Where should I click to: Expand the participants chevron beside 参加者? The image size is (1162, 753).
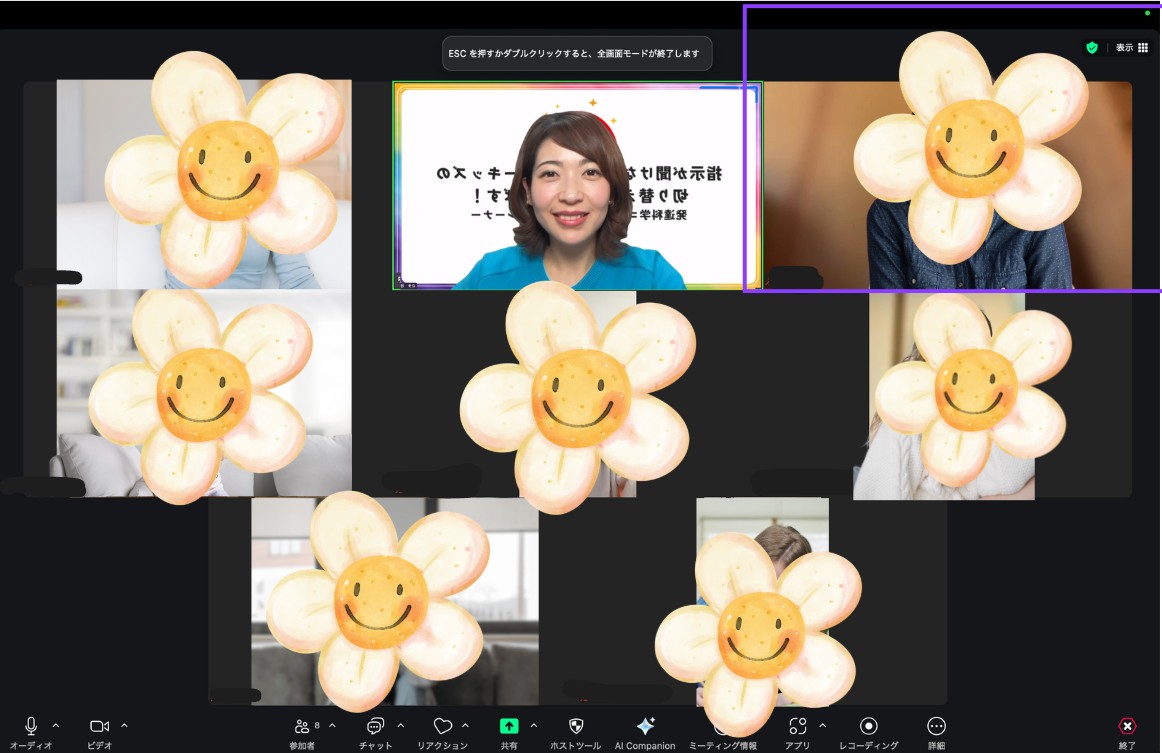[332, 725]
